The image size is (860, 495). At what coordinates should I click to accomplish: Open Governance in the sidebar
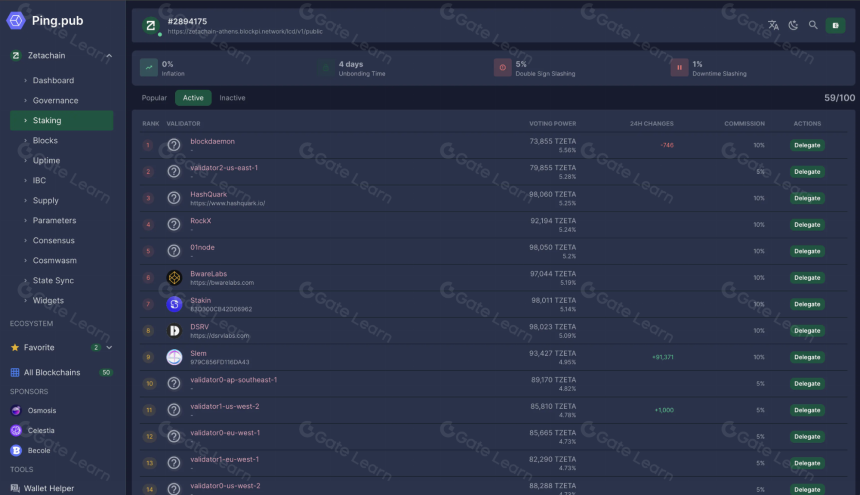click(x=55, y=100)
